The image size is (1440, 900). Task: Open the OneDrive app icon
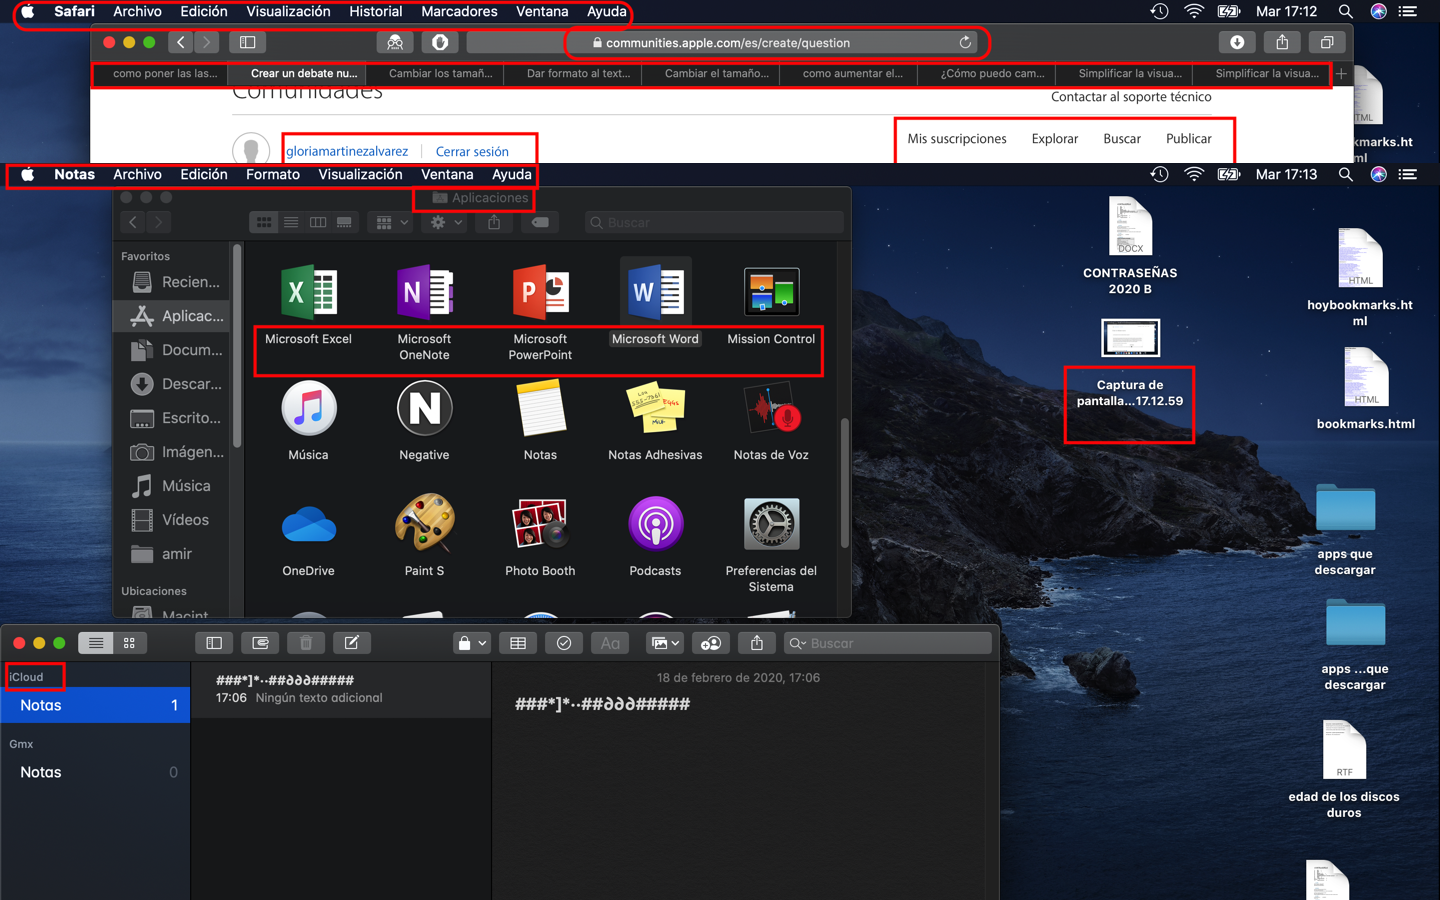tap(309, 524)
